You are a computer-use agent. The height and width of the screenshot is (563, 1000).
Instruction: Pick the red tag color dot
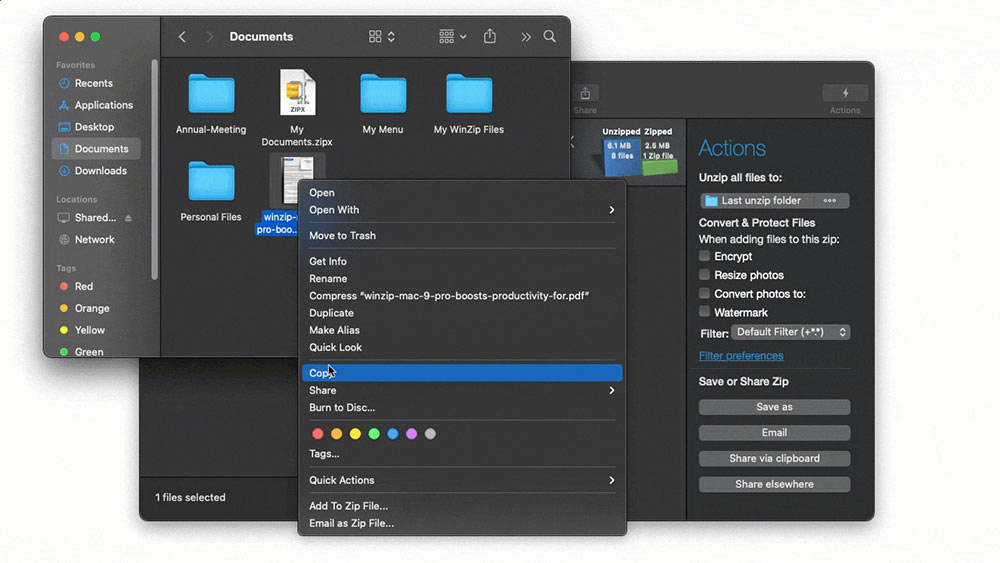point(318,434)
